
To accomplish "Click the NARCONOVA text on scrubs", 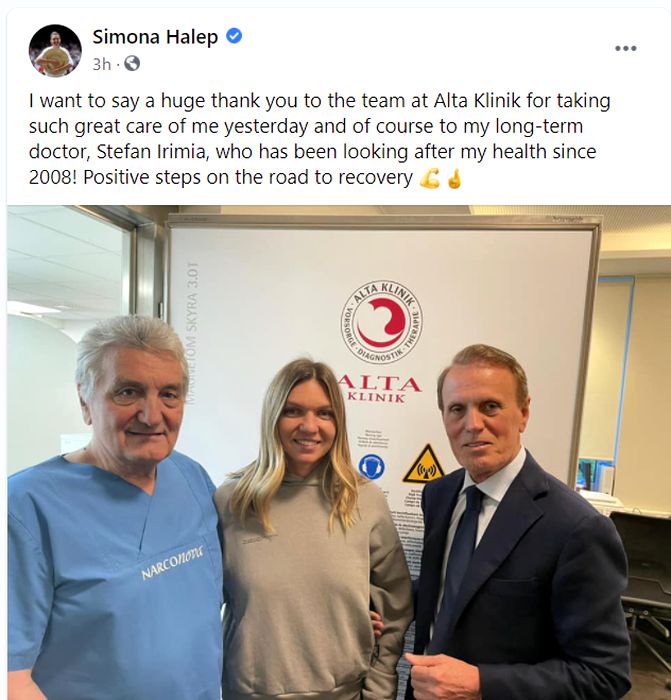I will 172,563.
